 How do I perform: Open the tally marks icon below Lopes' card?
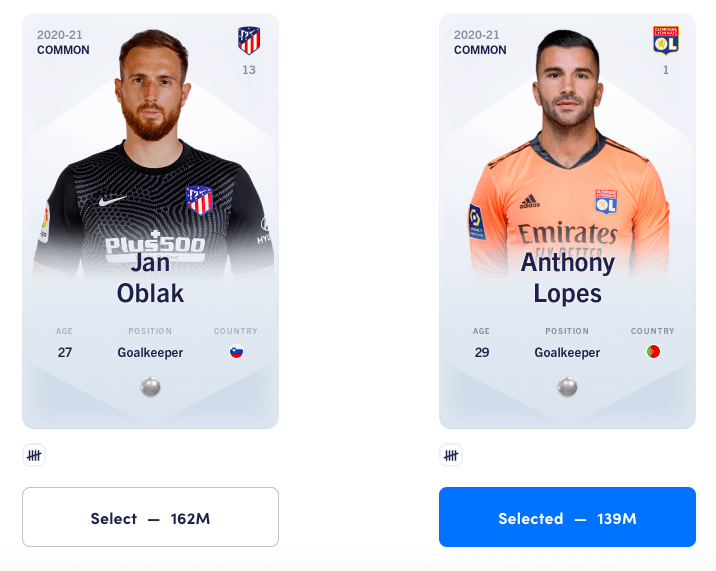coord(451,455)
